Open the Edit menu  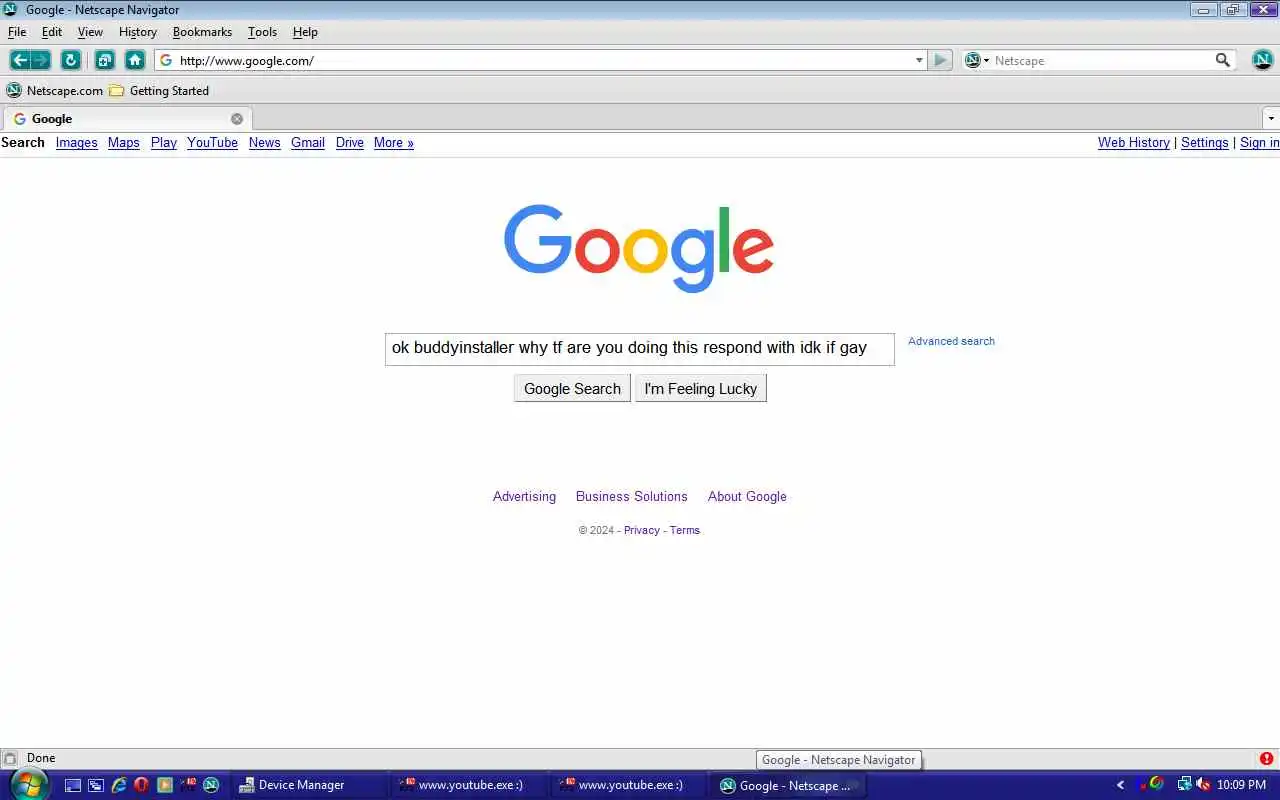(x=52, y=32)
